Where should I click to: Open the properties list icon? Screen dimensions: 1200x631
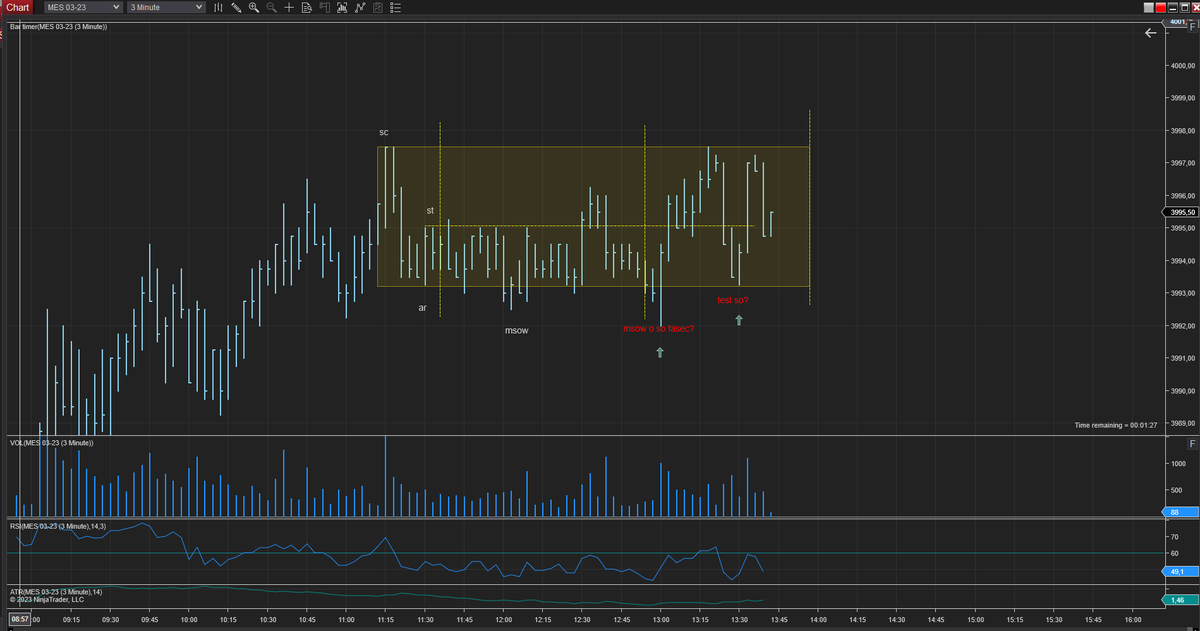coord(396,7)
